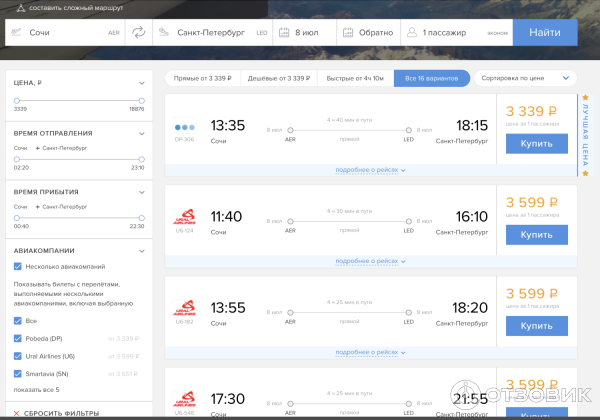
Task: Click departure time end handle 23:10
Action: (x=142, y=159)
